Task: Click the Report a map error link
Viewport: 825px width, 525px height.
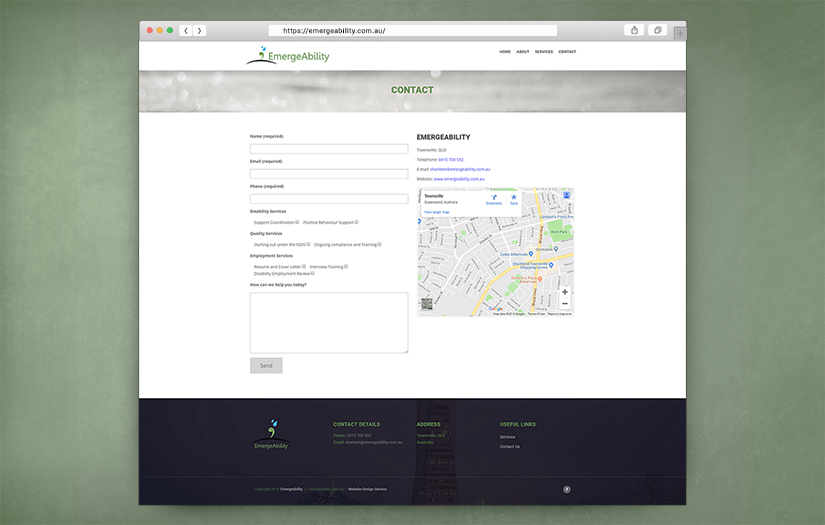Action: click(x=560, y=314)
